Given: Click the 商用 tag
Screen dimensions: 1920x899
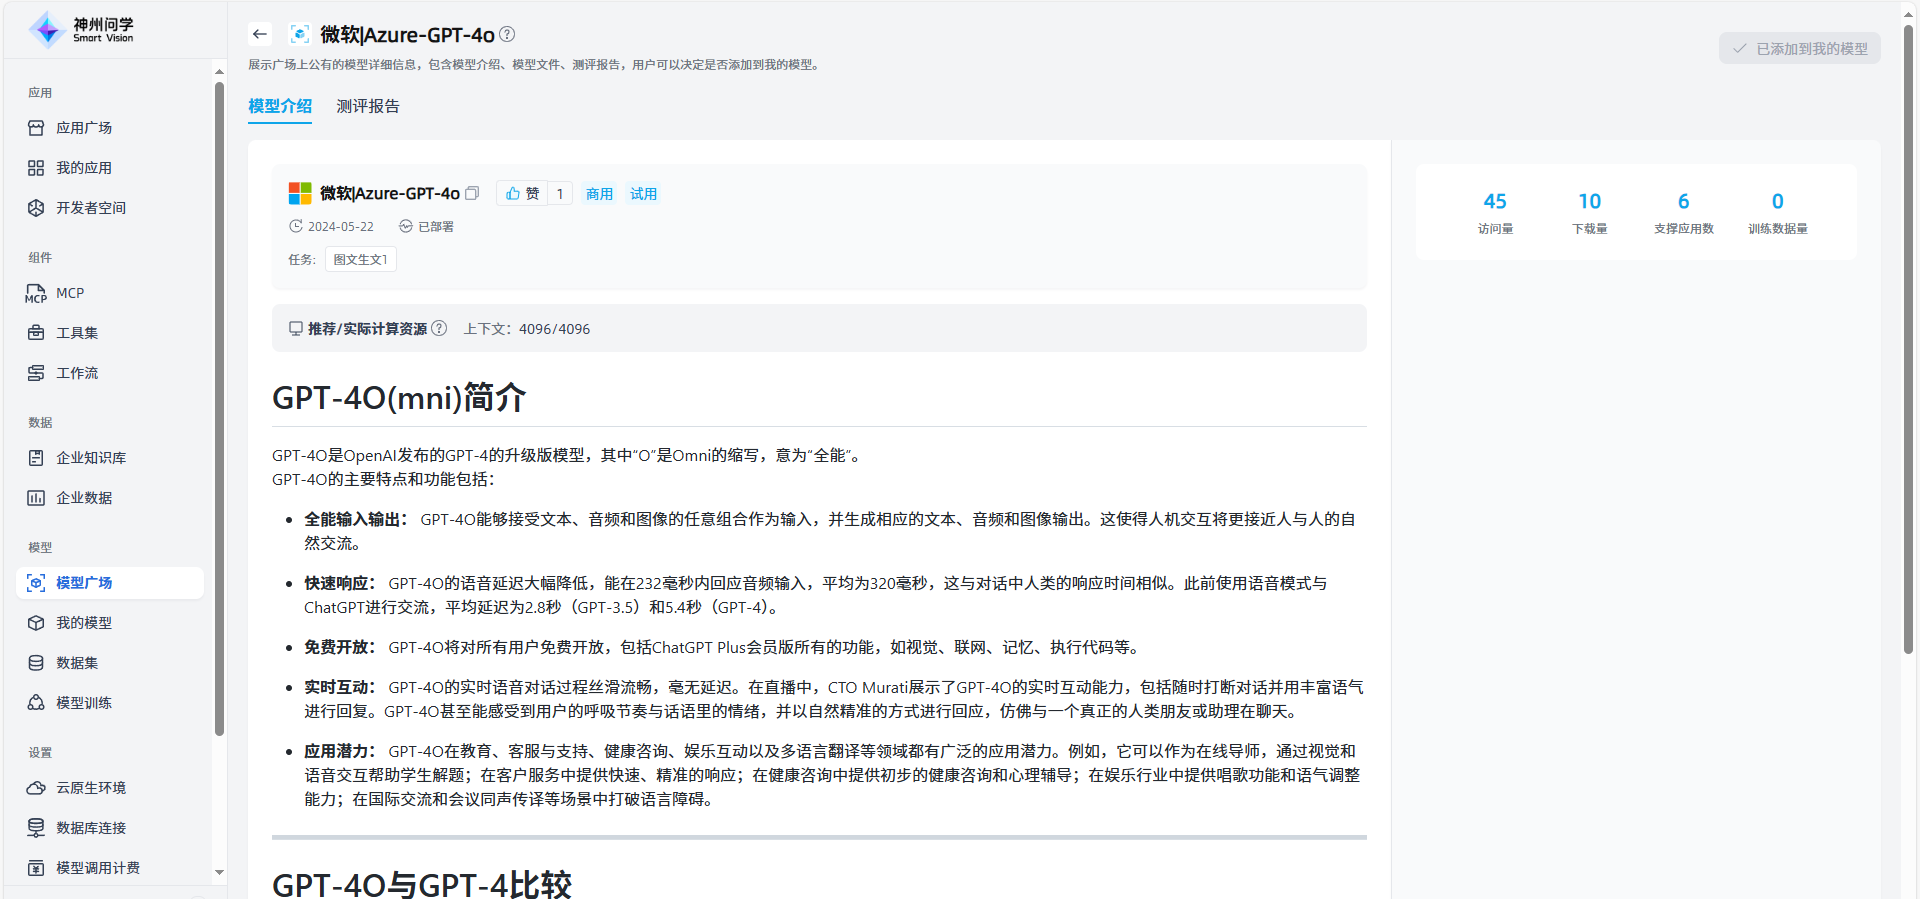Looking at the screenshot, I should coord(599,194).
